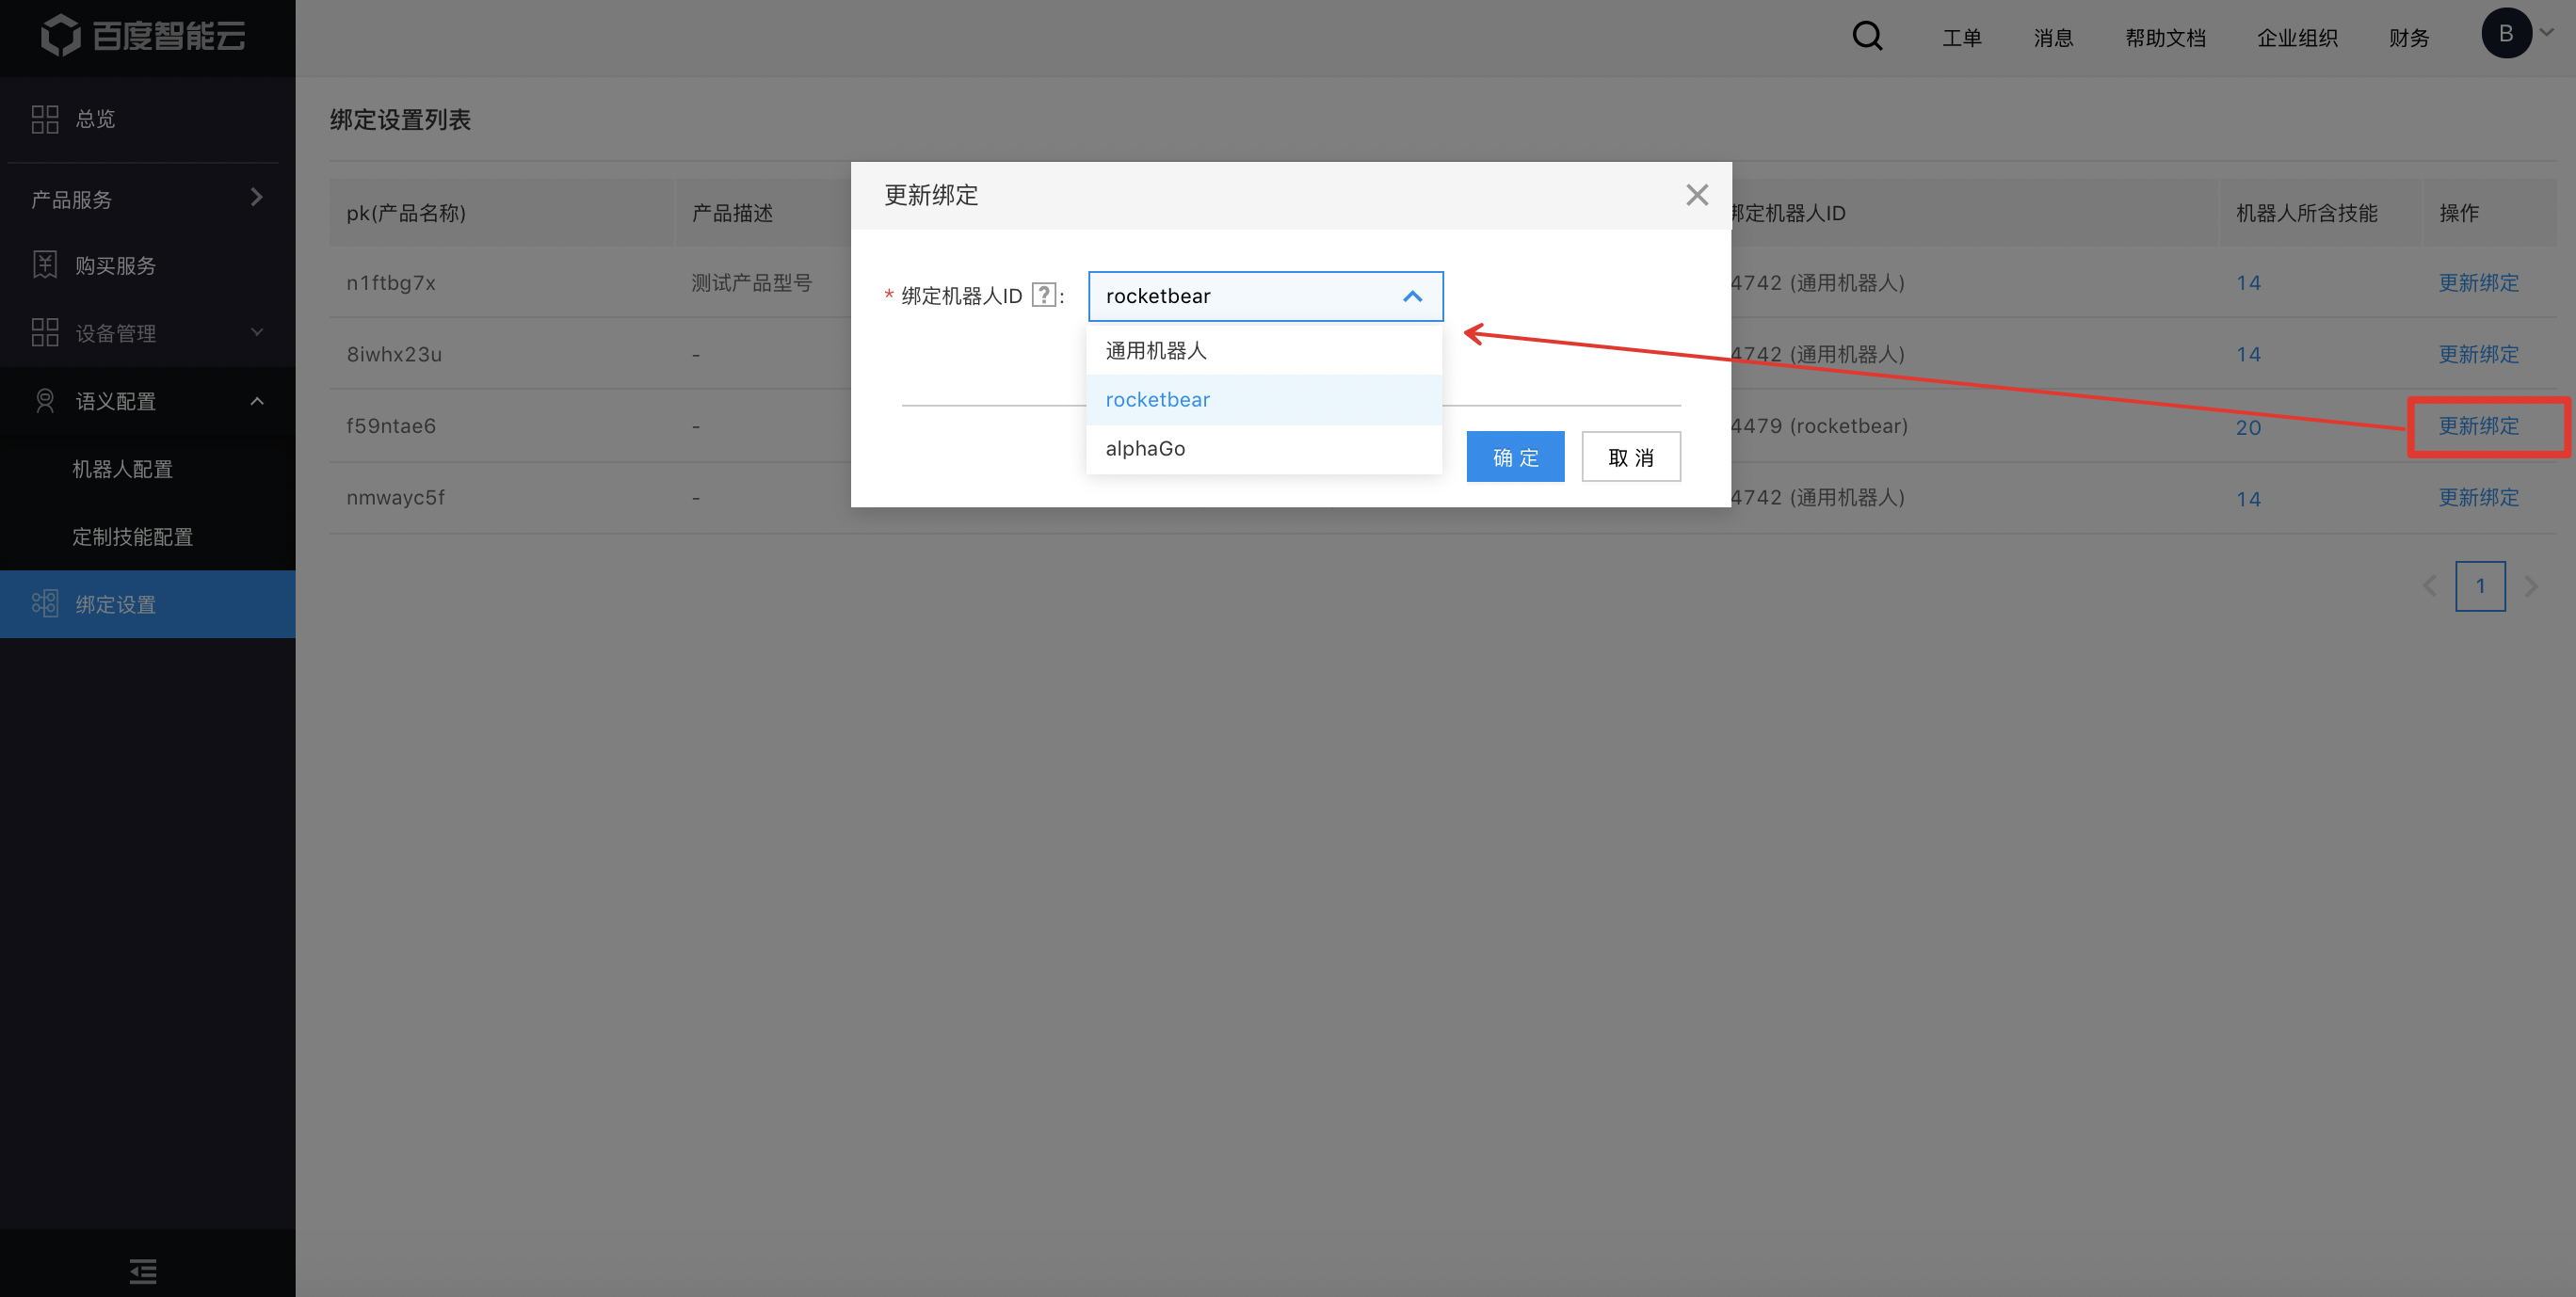Click 更新绑定 for f59ntae6 row
The image size is (2576, 1297).
point(2478,426)
